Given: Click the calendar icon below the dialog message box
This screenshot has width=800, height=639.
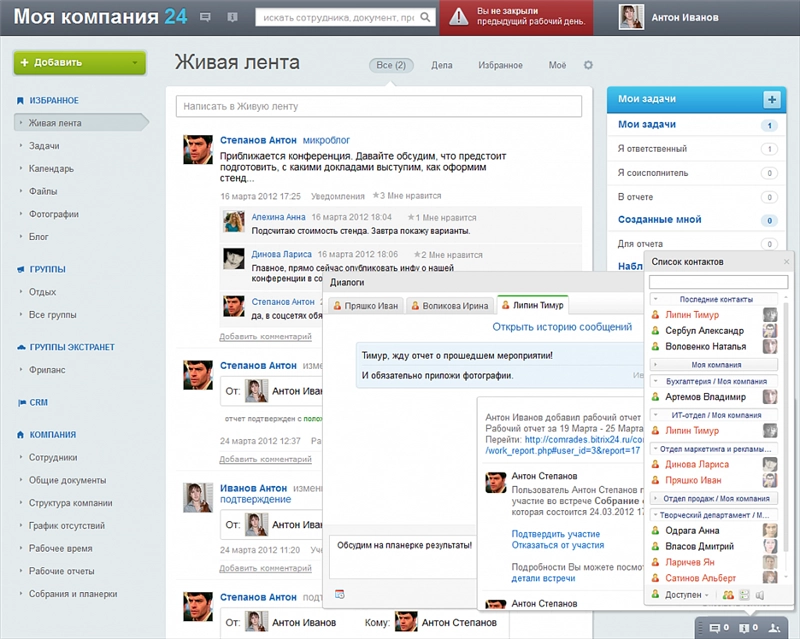Looking at the screenshot, I should 339,594.
